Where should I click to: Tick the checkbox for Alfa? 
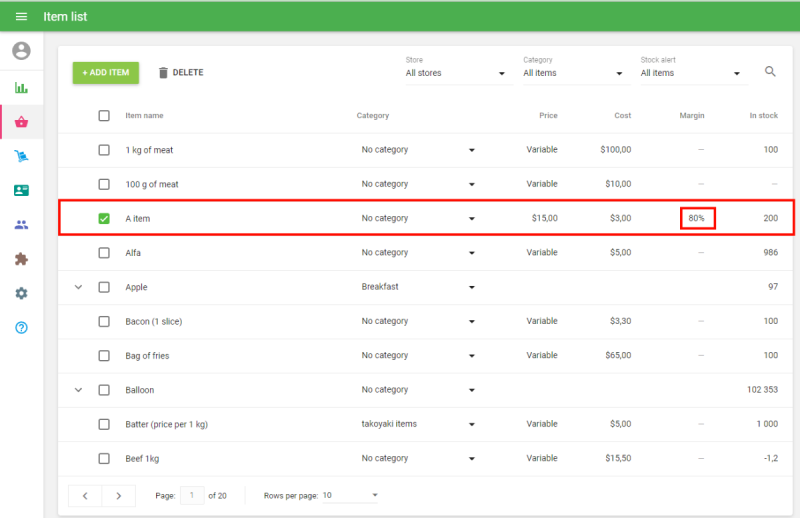(104, 253)
